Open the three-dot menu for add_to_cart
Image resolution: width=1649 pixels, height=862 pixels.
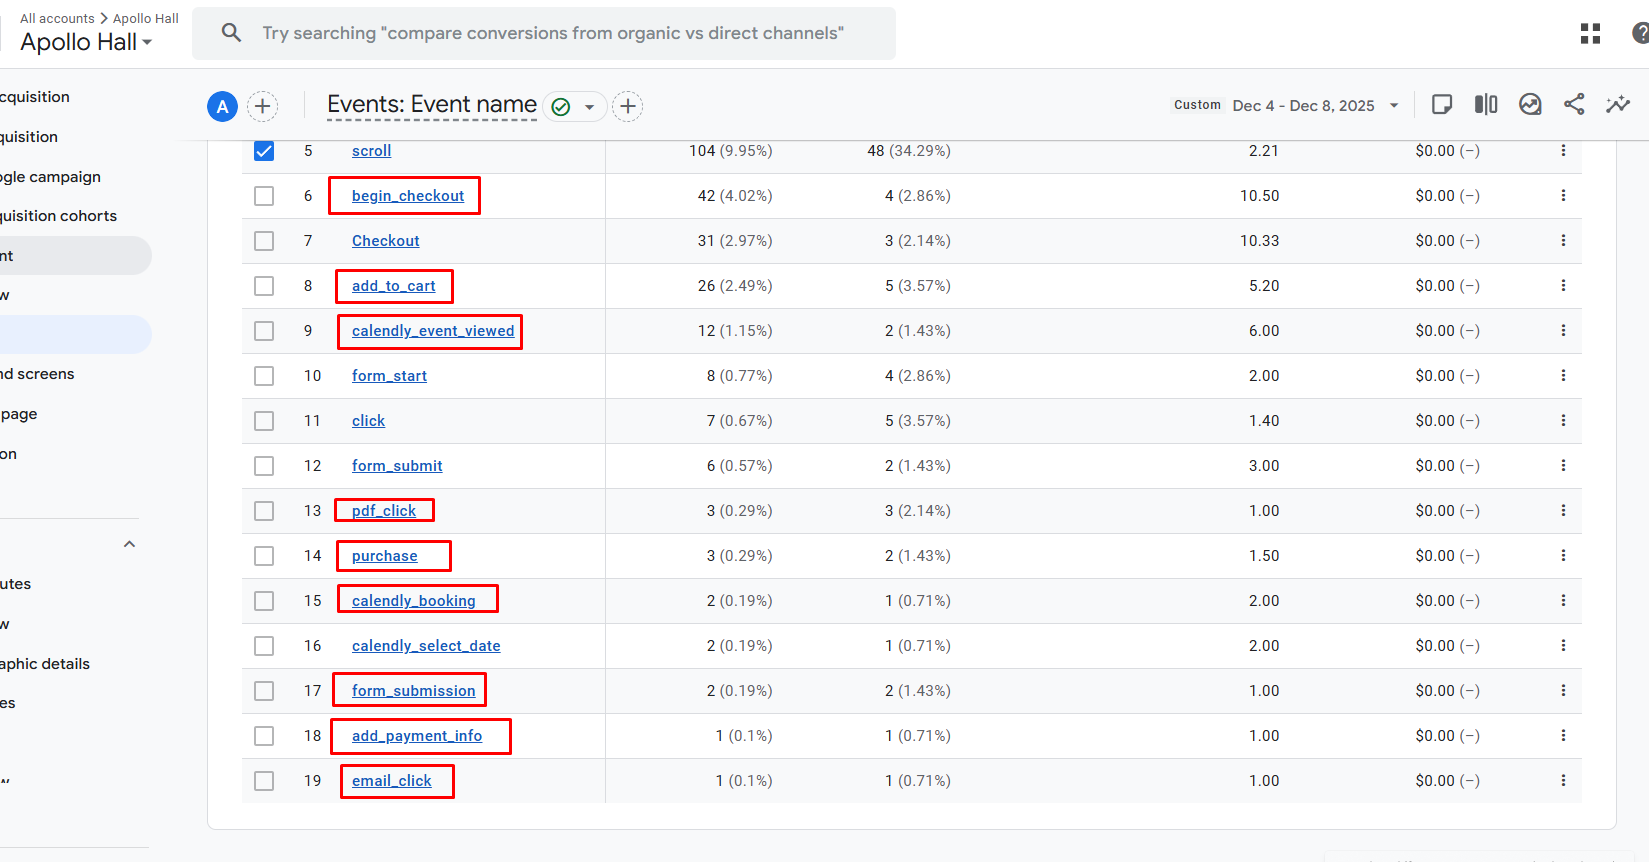click(x=1563, y=286)
